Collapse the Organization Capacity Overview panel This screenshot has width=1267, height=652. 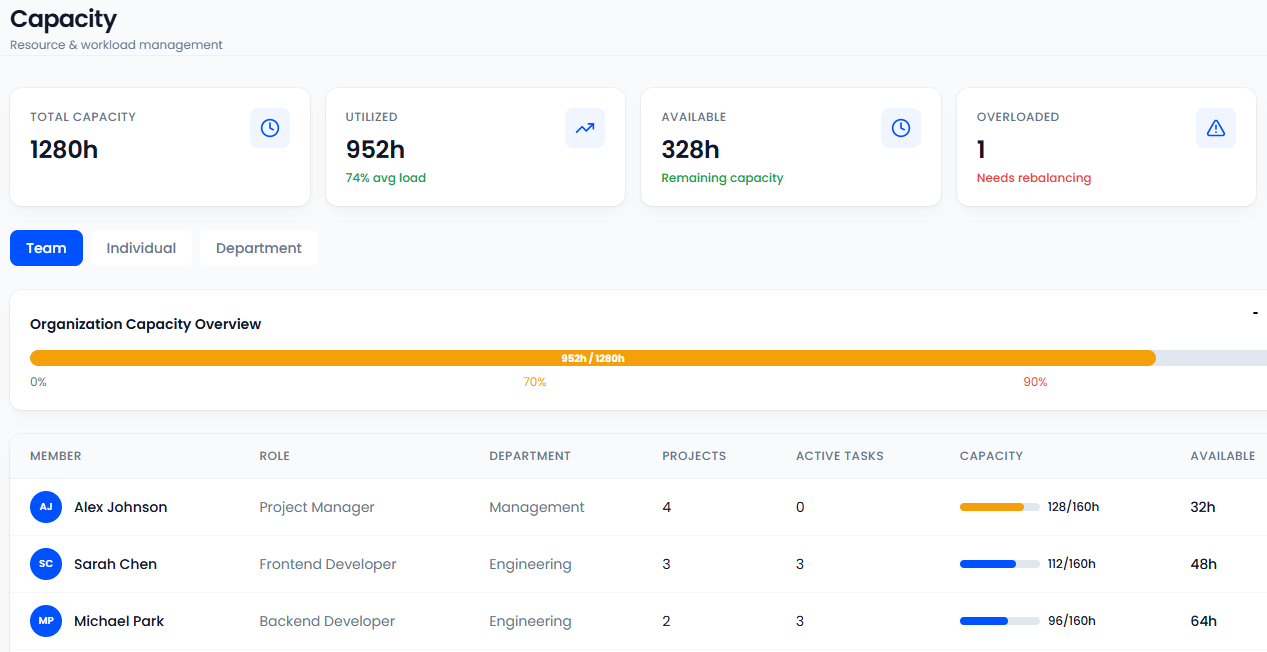(x=1254, y=313)
